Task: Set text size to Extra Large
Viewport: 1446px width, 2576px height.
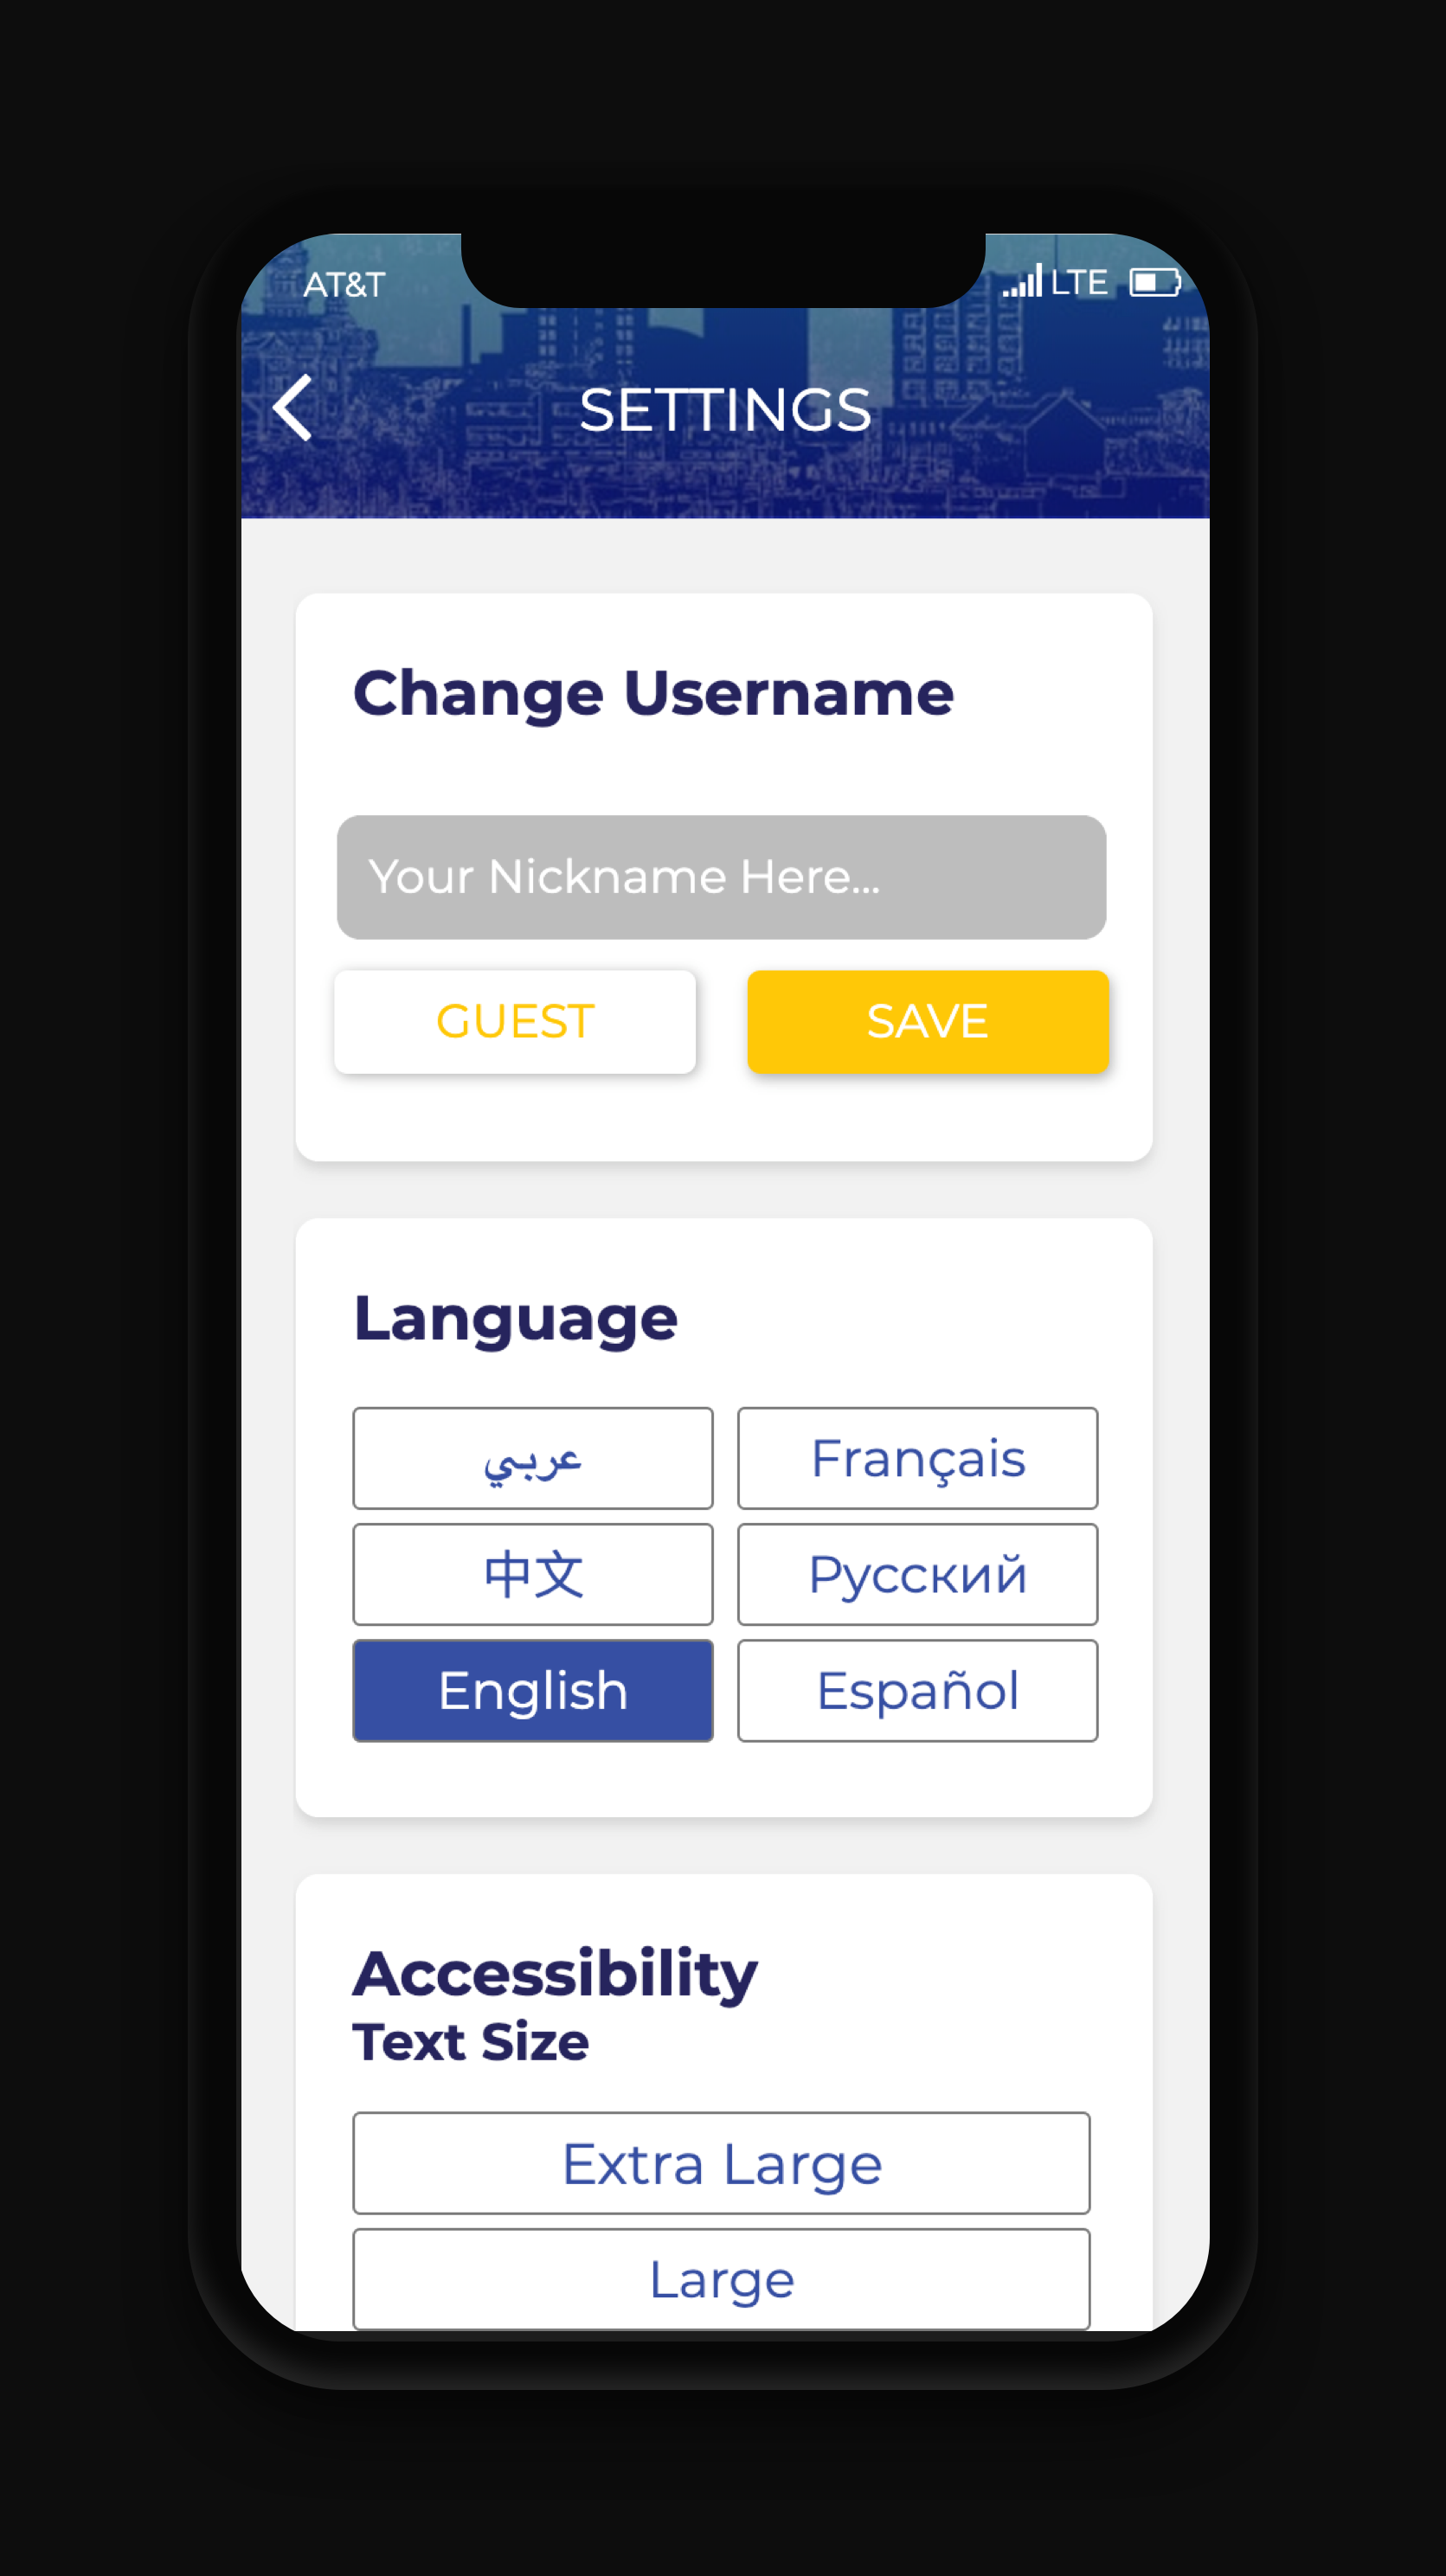Action: 721,2164
